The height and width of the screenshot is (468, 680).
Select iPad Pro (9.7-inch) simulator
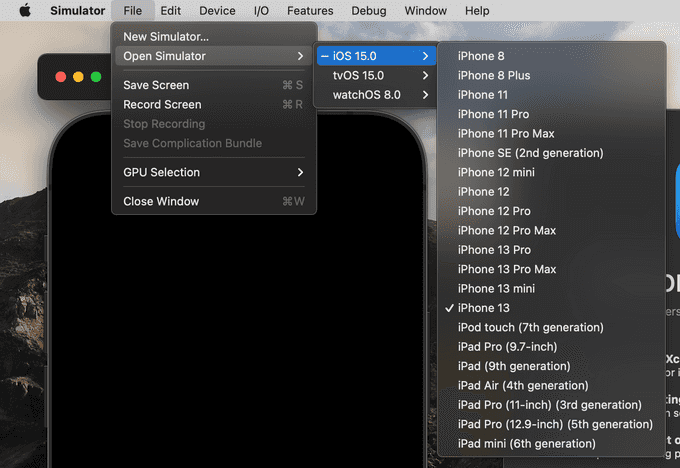tap(552, 347)
